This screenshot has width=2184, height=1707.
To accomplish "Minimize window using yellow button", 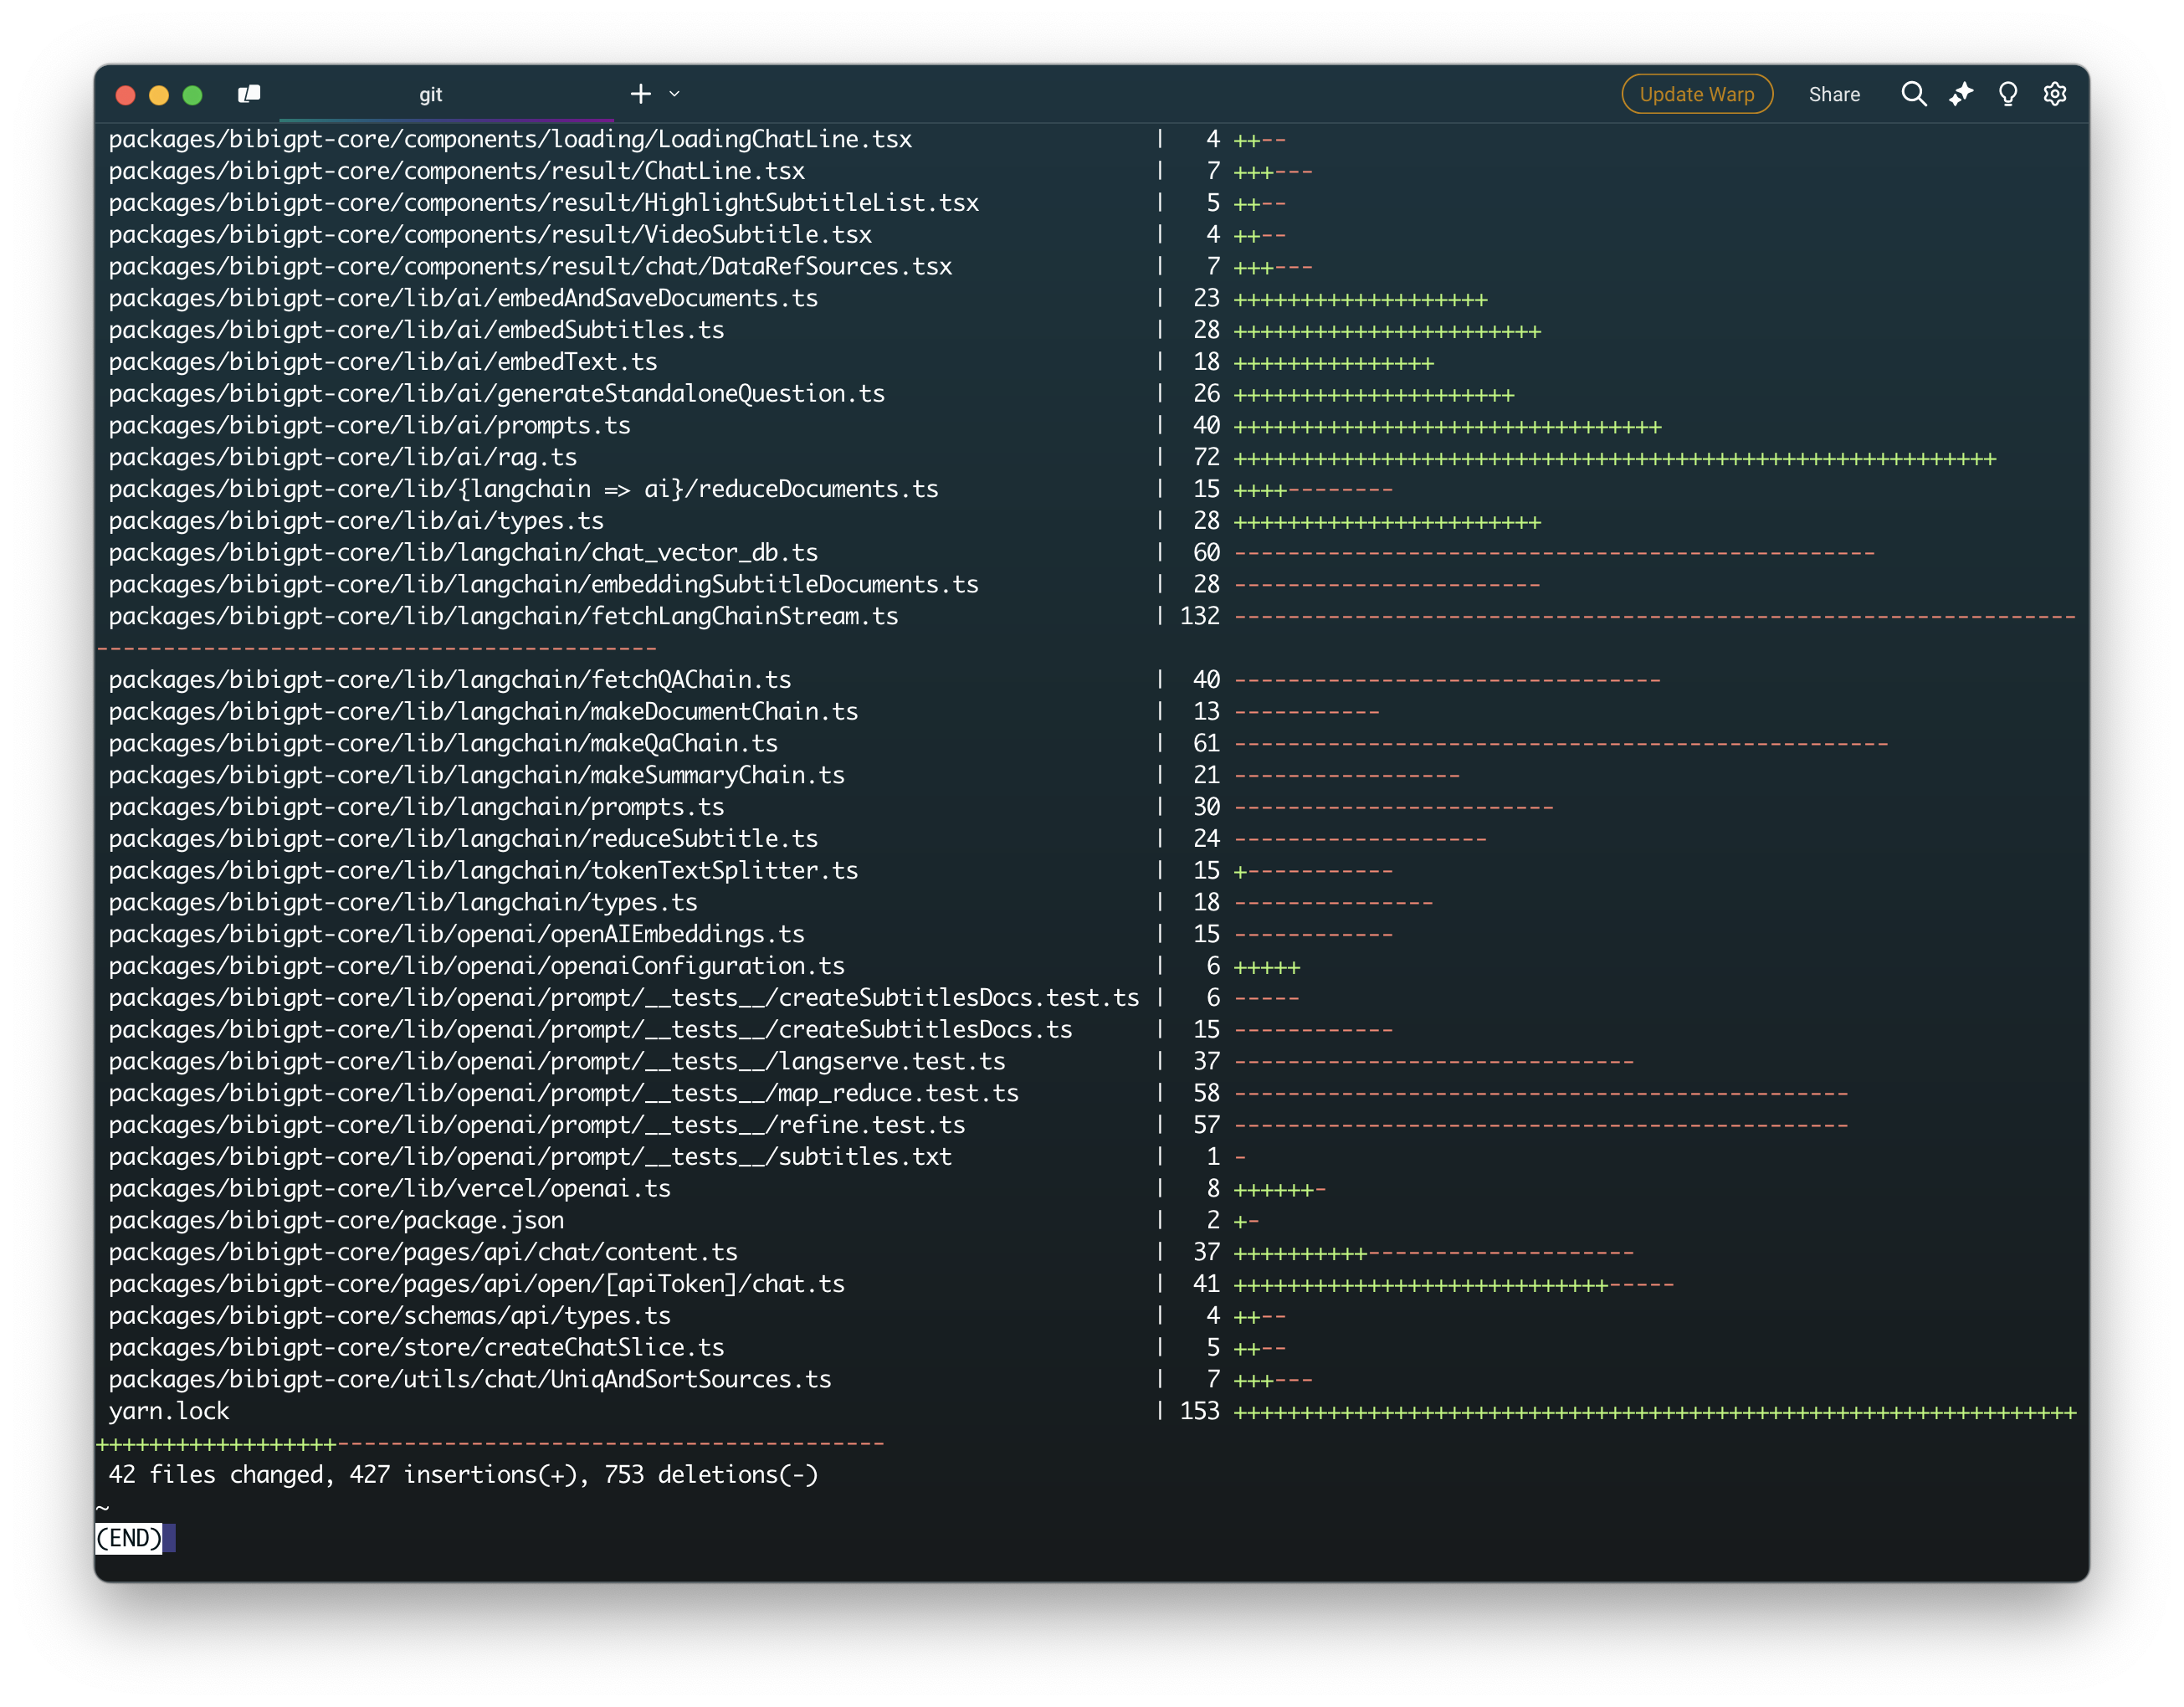I will [x=159, y=95].
